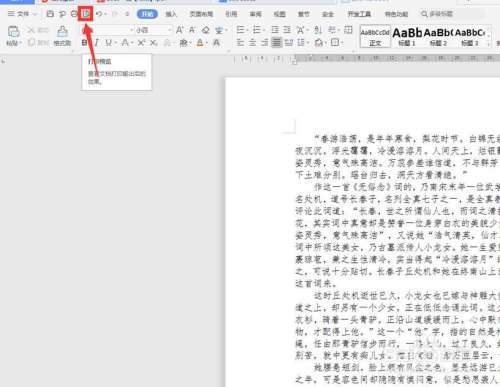Click the command search field
Screen dimensions: 500x387
(x=452, y=14)
